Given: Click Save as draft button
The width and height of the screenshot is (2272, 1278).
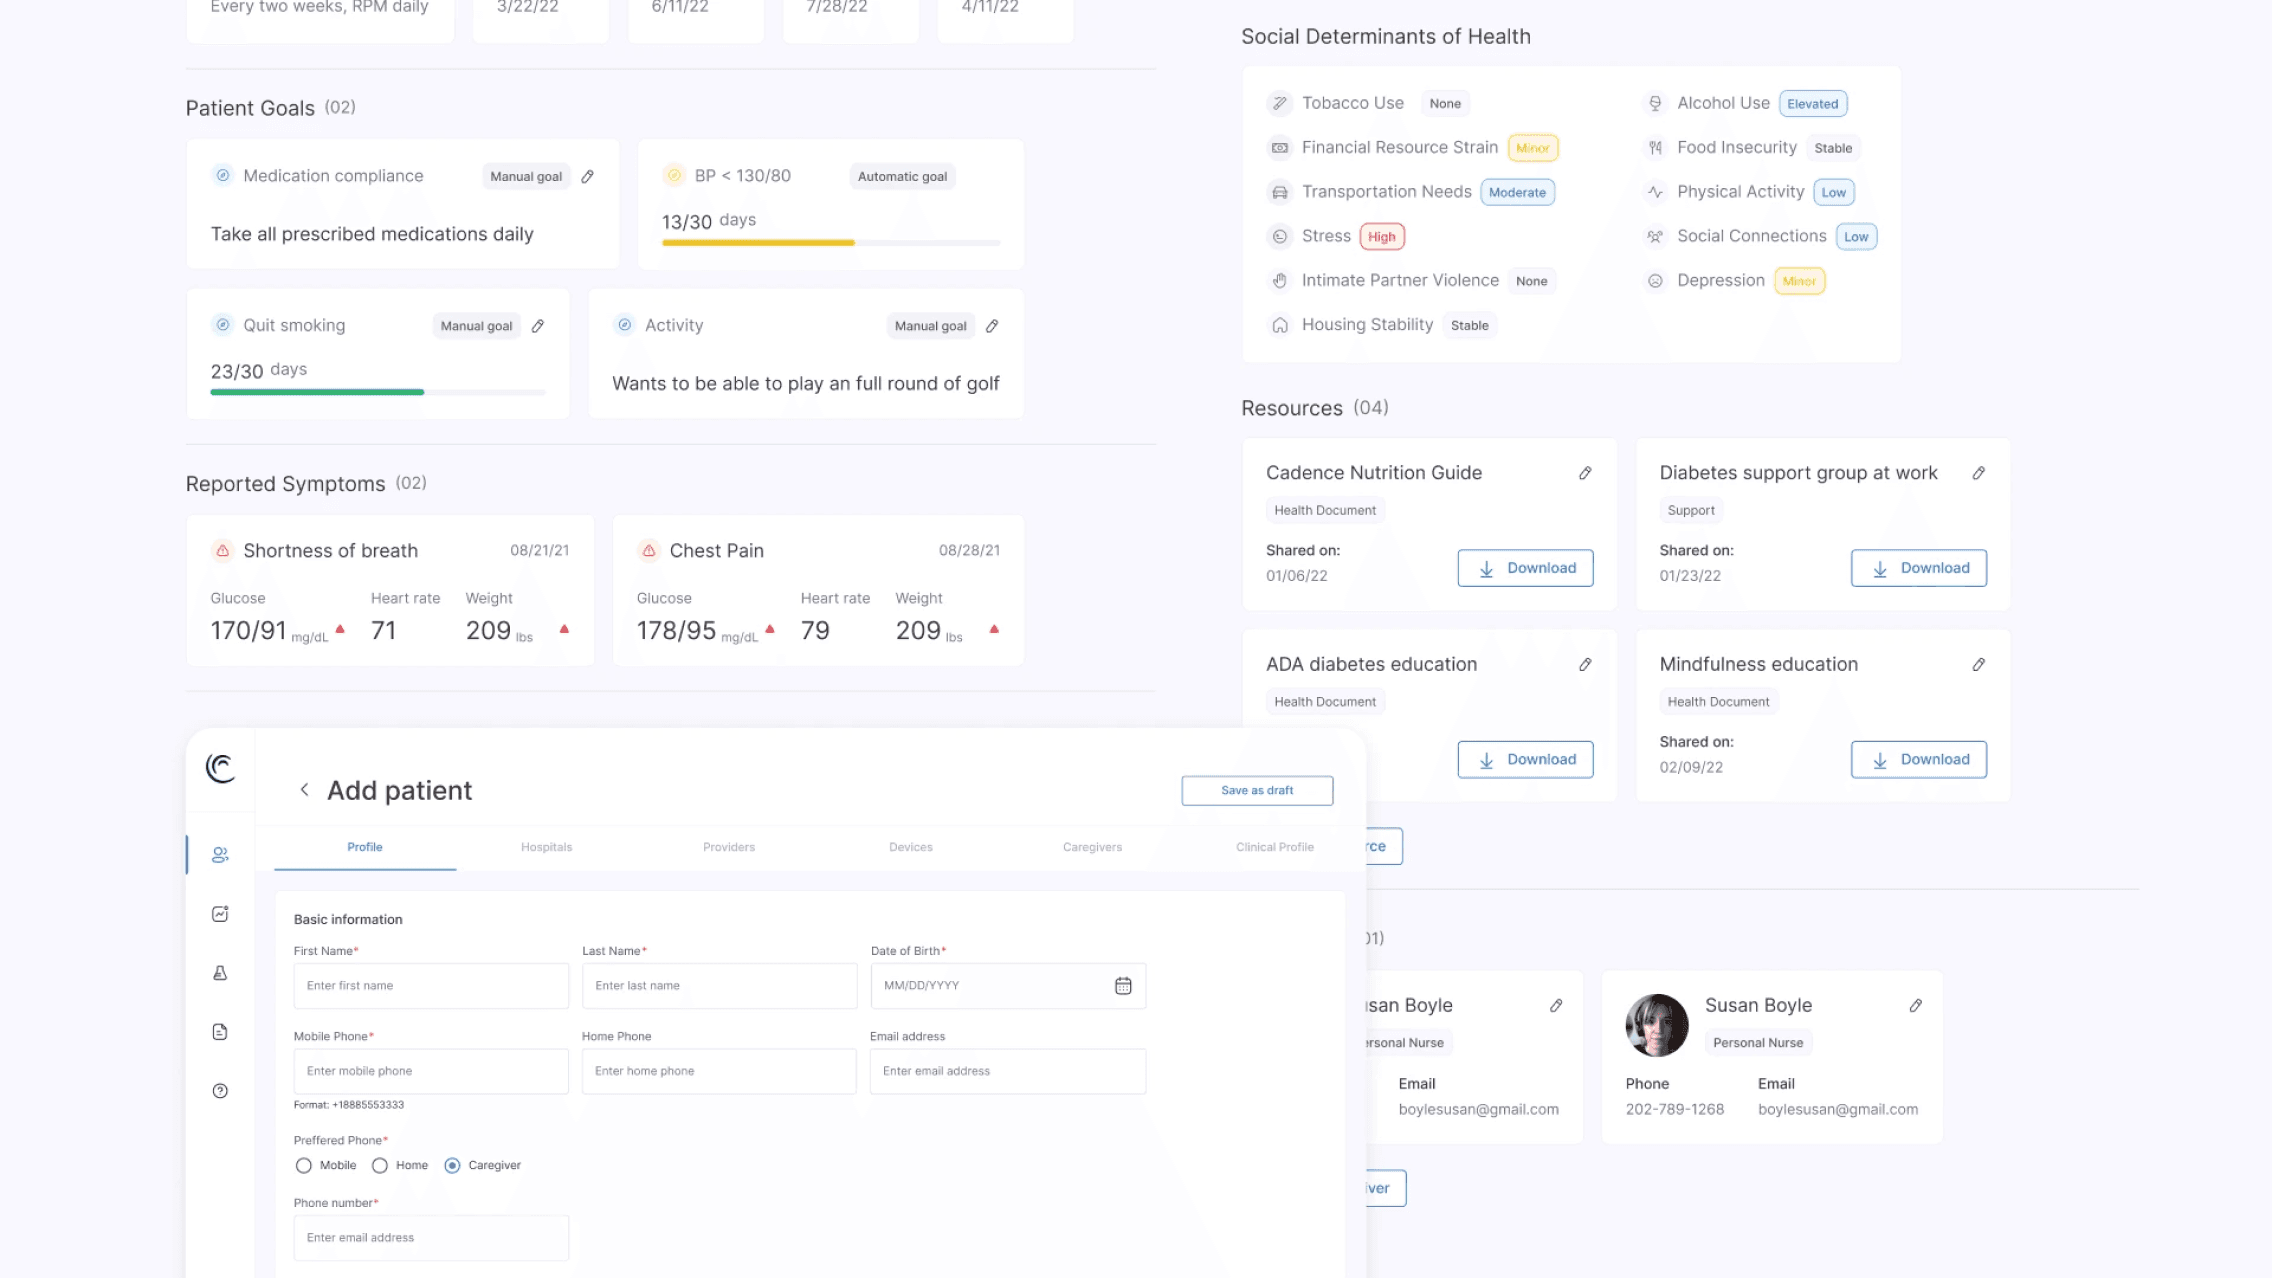Looking at the screenshot, I should click(1257, 791).
